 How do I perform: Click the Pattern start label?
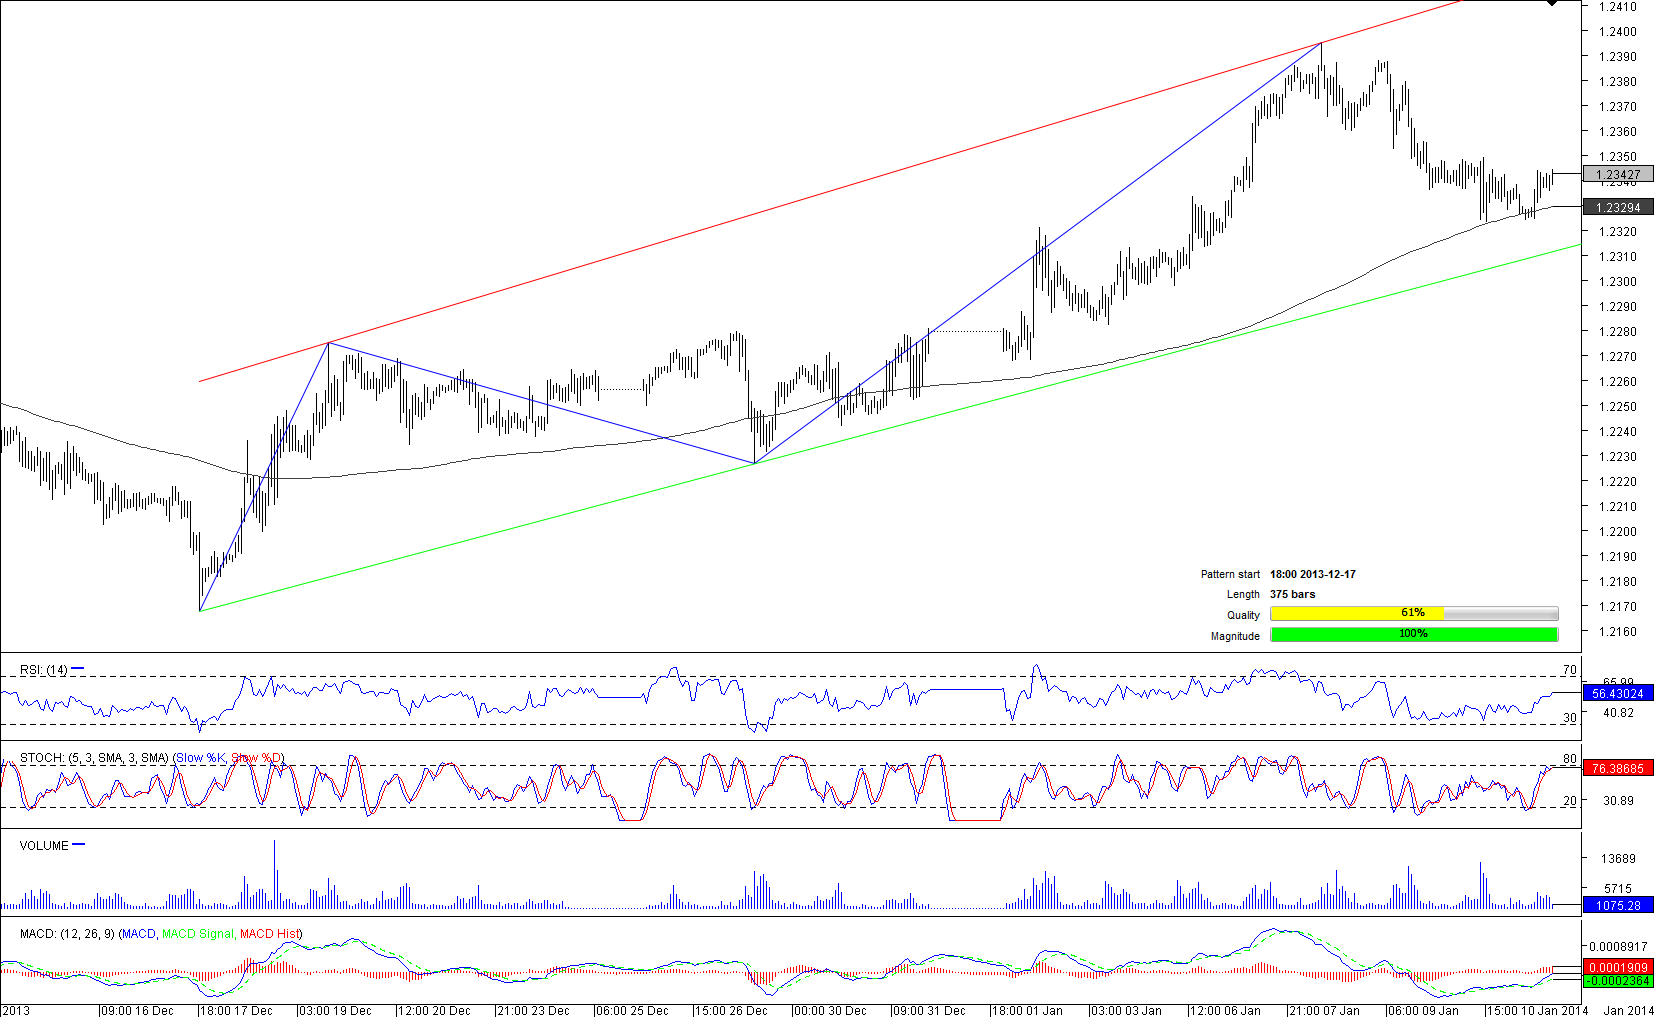(x=1230, y=574)
